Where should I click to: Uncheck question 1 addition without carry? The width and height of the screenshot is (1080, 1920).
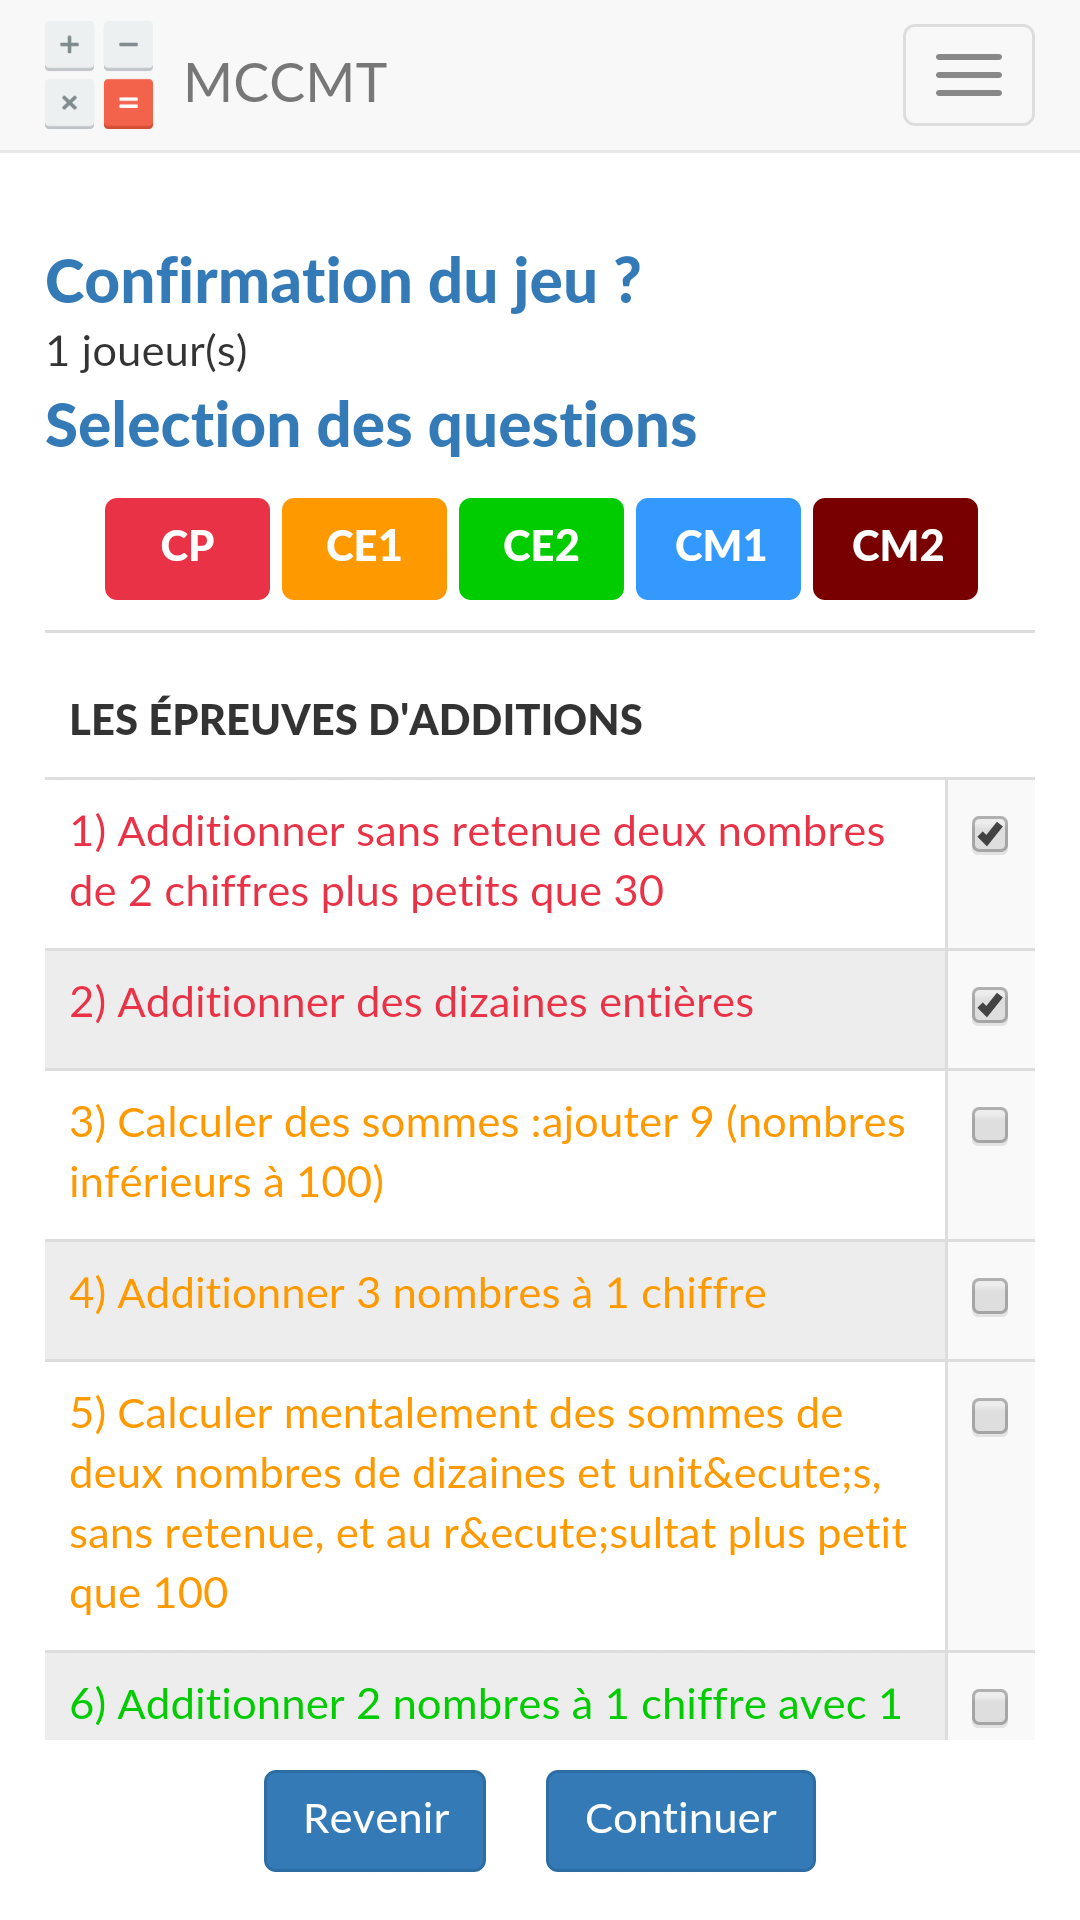tap(990, 835)
